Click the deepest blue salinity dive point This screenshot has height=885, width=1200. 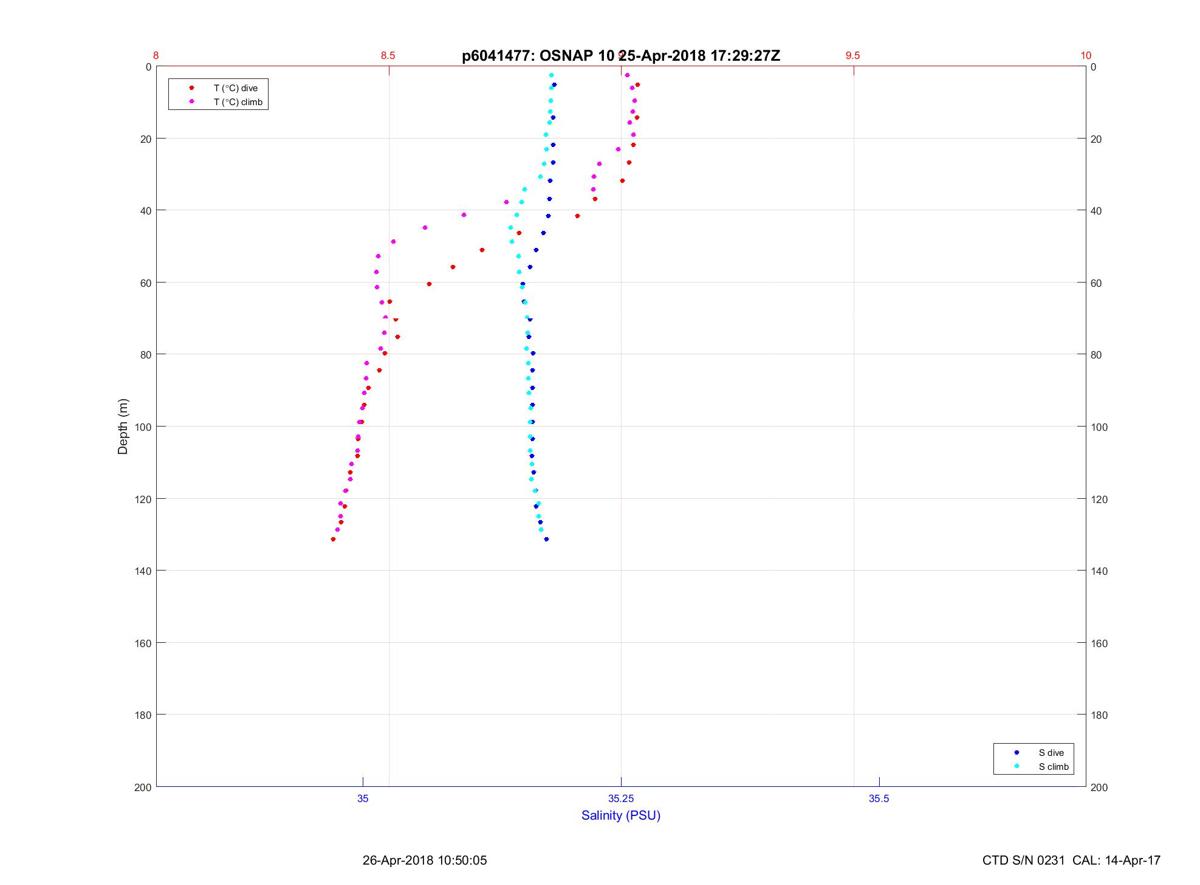click(x=546, y=539)
